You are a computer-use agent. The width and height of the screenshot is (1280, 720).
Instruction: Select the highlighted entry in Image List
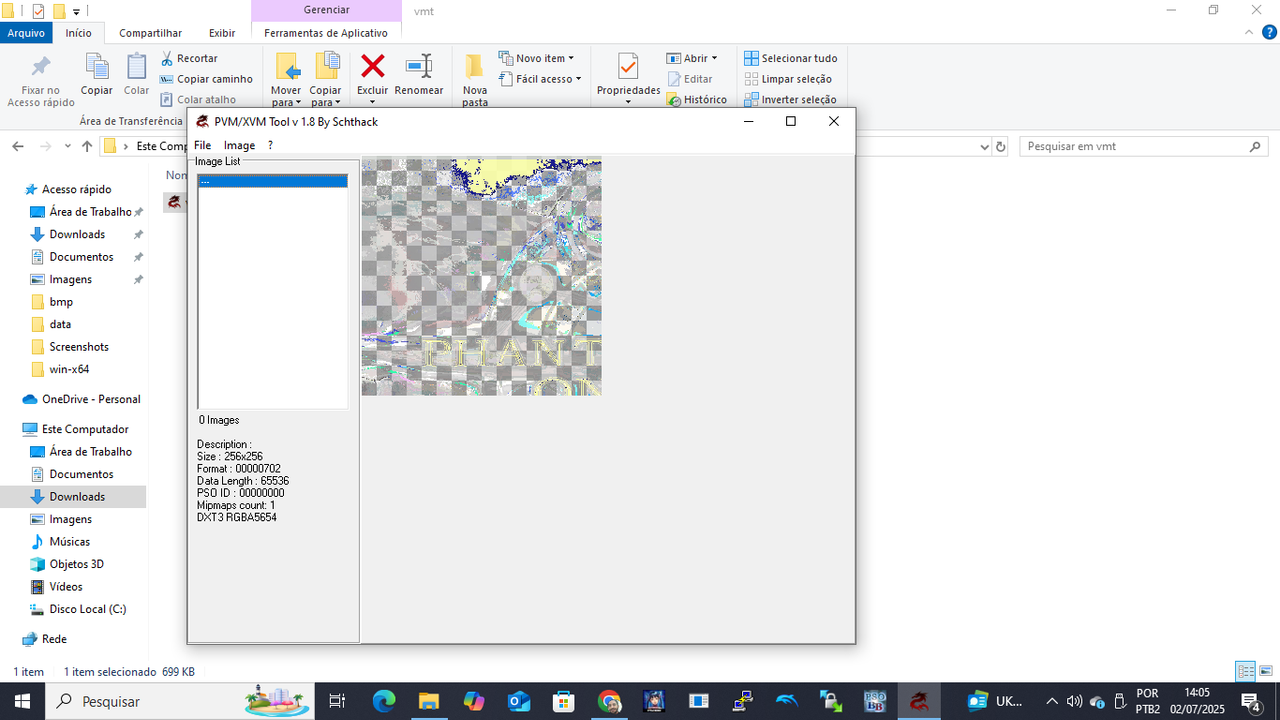click(272, 181)
